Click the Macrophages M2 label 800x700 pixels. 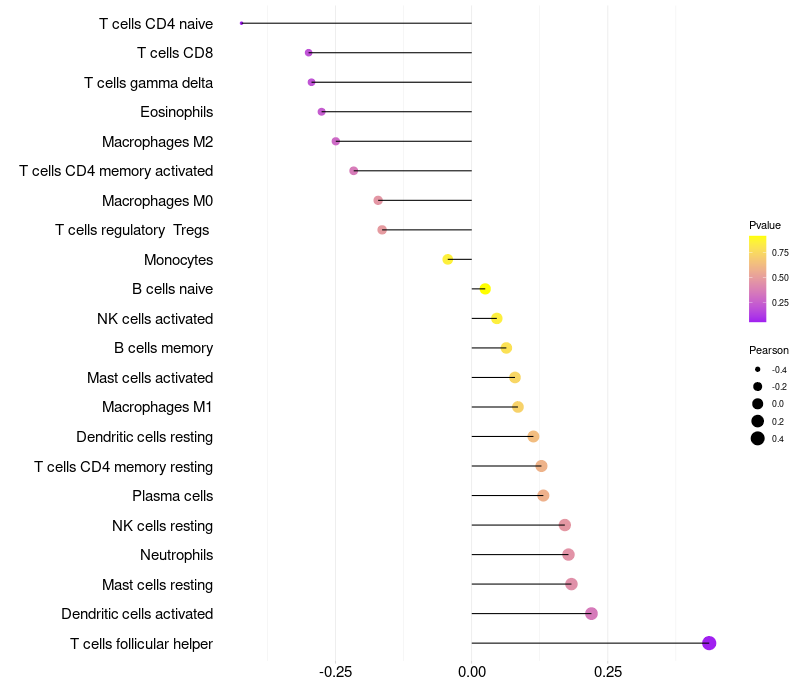(x=158, y=141)
